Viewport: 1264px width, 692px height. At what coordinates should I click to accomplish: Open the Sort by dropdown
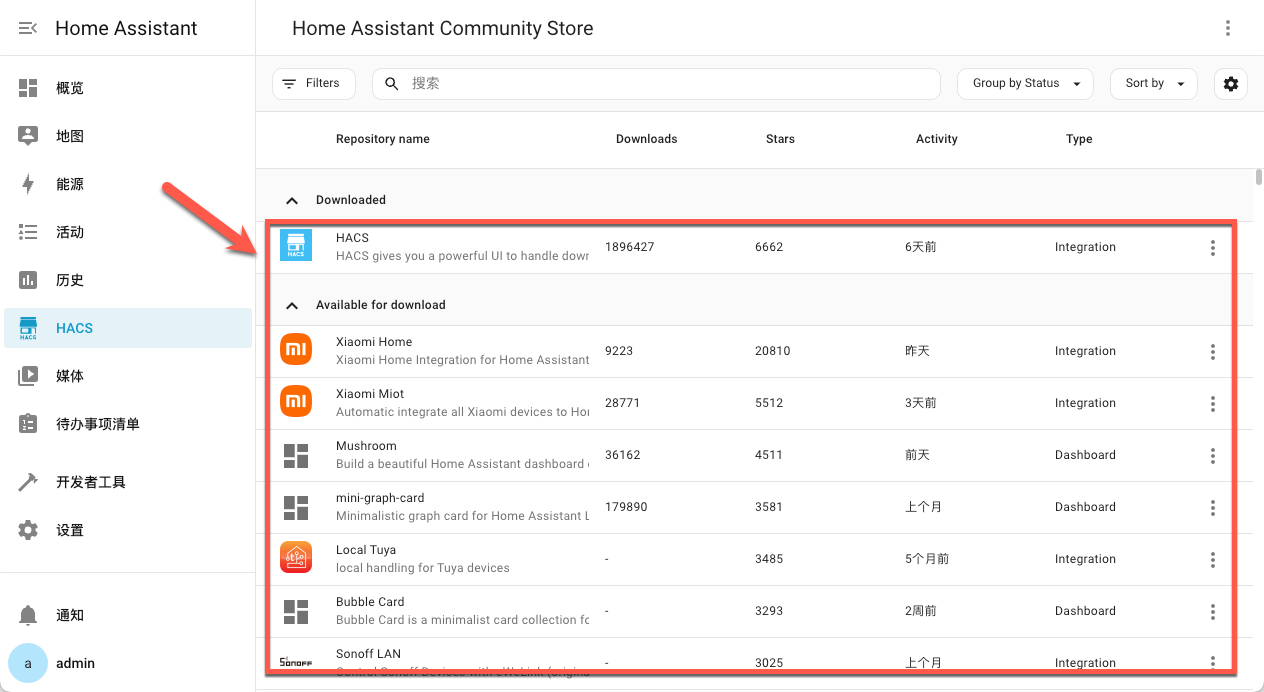tap(1153, 83)
